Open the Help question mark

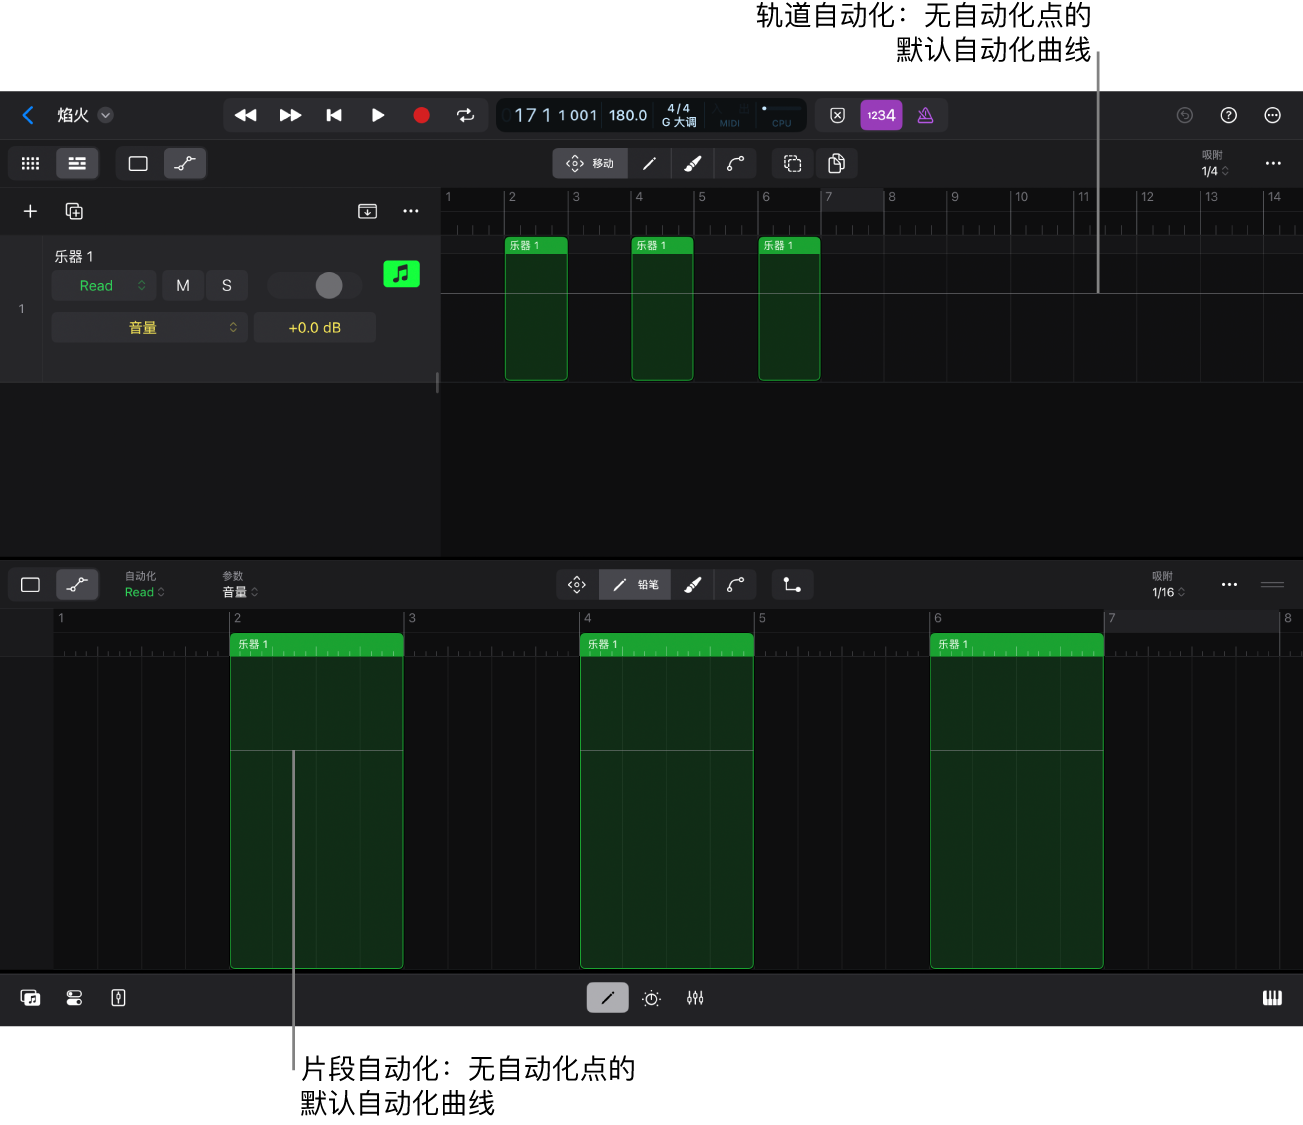click(1229, 115)
